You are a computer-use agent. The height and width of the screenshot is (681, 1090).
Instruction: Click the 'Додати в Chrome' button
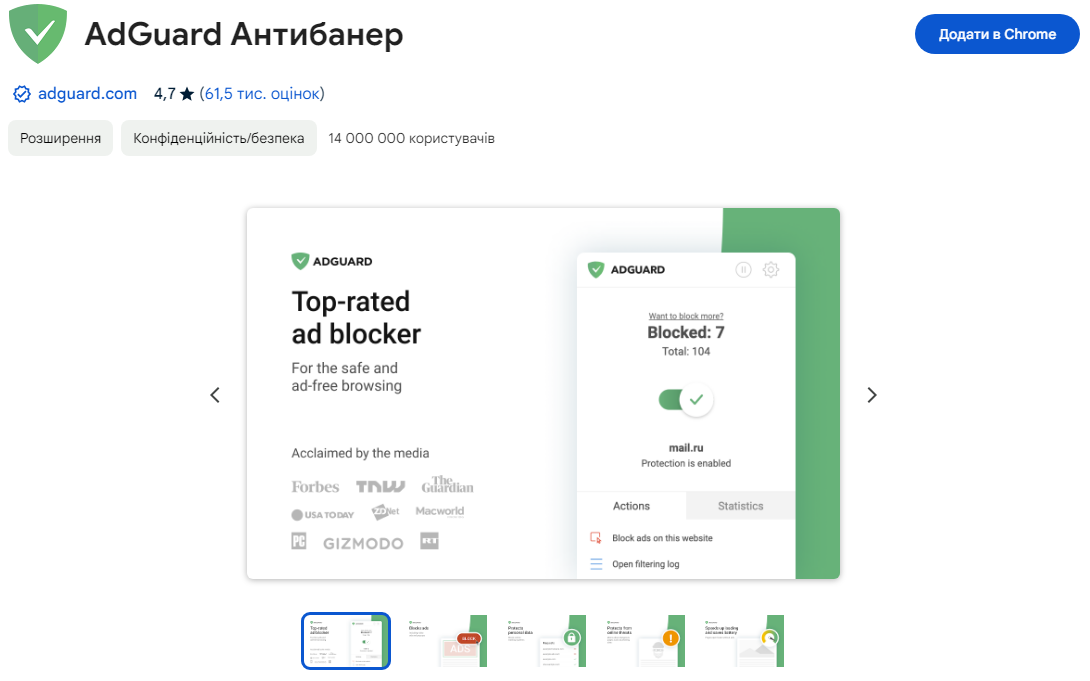(x=997, y=33)
